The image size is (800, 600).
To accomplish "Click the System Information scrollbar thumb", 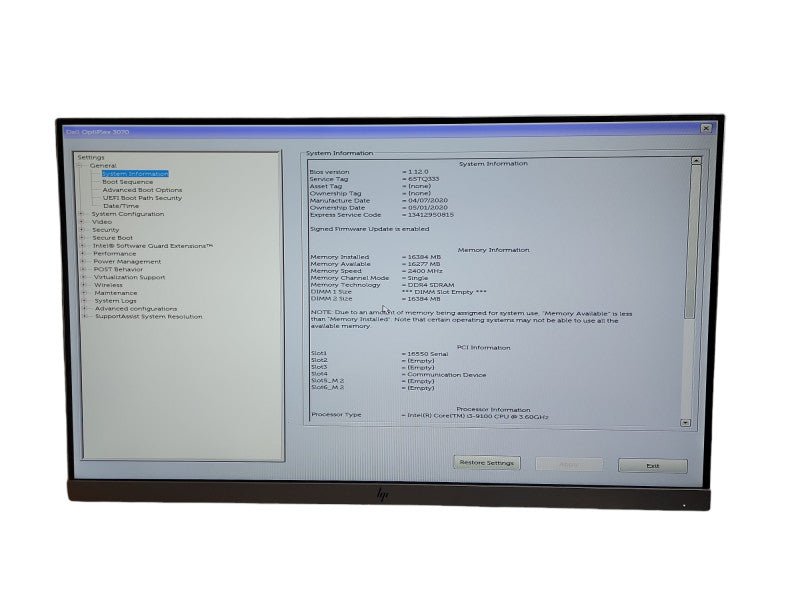I will click(x=692, y=240).
